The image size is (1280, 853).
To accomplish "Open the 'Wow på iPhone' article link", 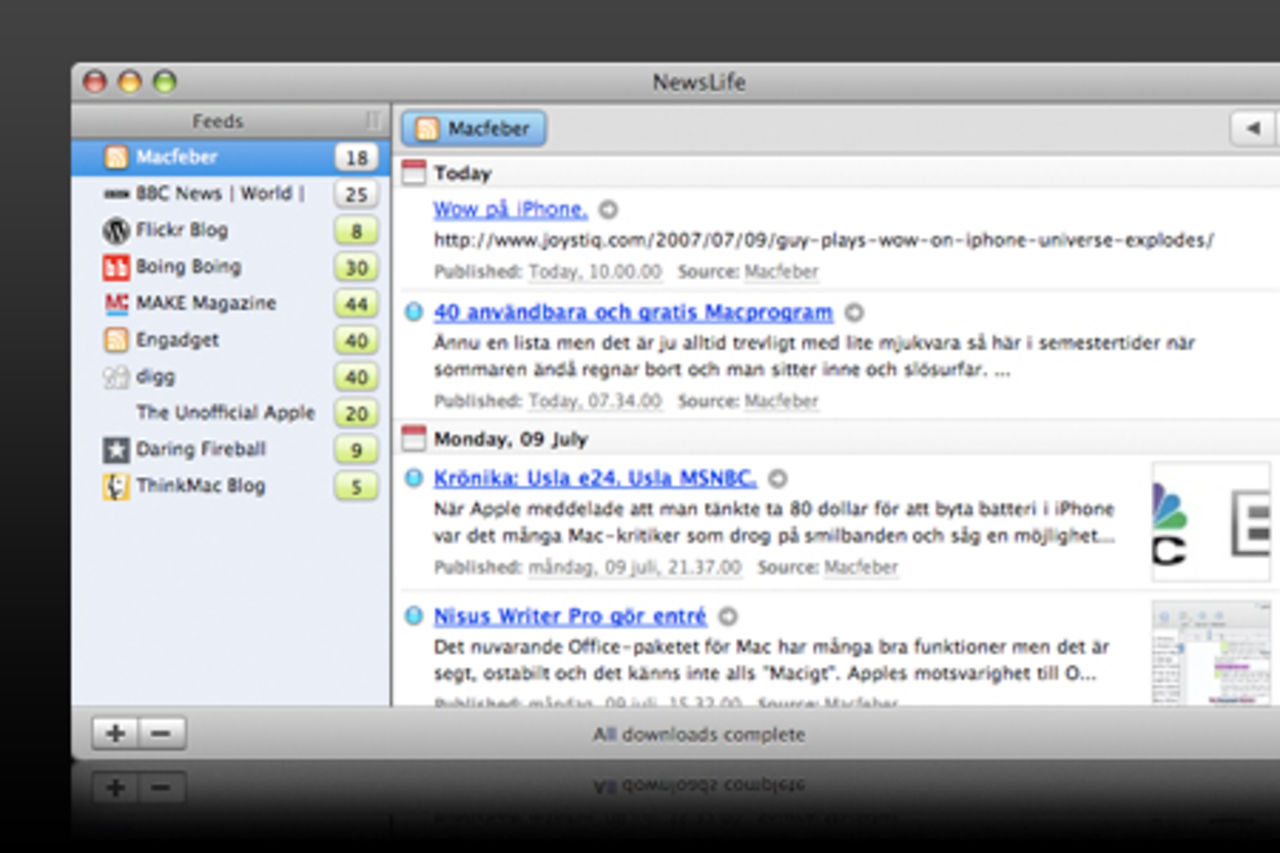I will click(x=510, y=210).
